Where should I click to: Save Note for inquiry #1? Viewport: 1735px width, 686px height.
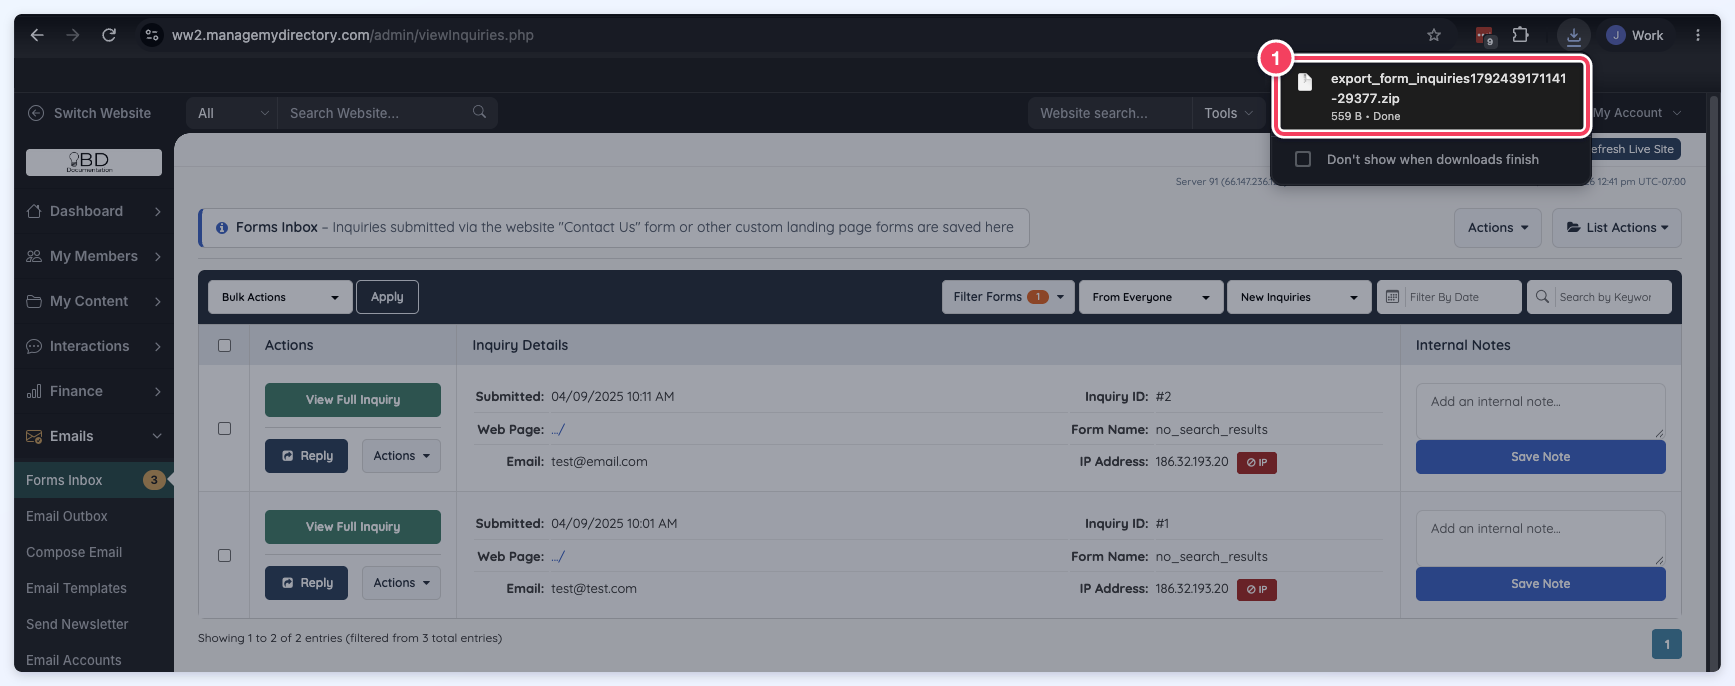click(1541, 584)
